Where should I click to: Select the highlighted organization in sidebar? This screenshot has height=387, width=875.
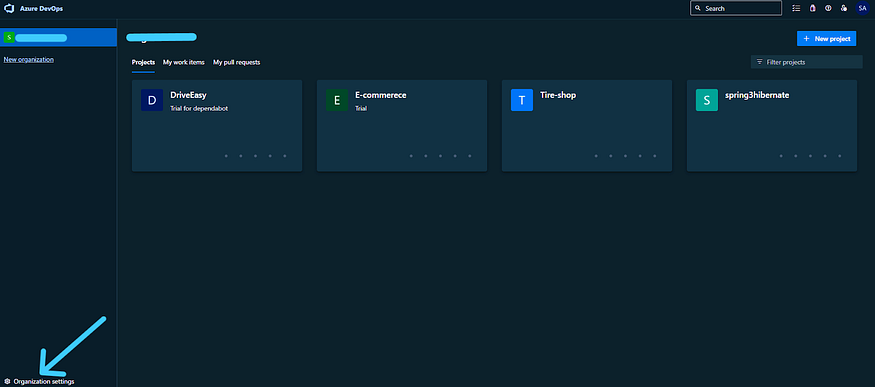(x=58, y=37)
